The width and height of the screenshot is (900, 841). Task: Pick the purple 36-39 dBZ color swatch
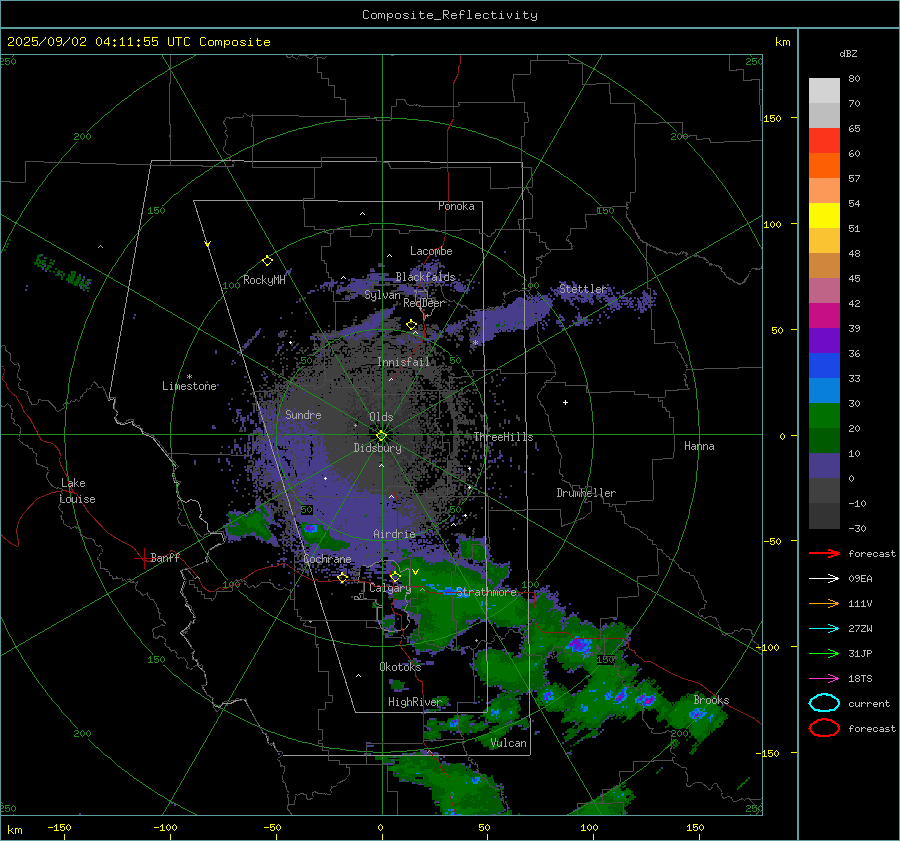(x=824, y=341)
